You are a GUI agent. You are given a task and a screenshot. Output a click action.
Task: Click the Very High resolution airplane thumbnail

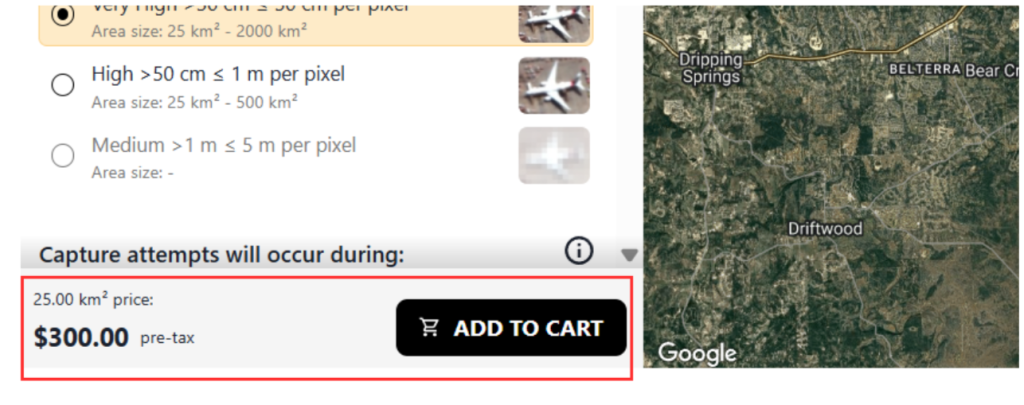click(554, 21)
